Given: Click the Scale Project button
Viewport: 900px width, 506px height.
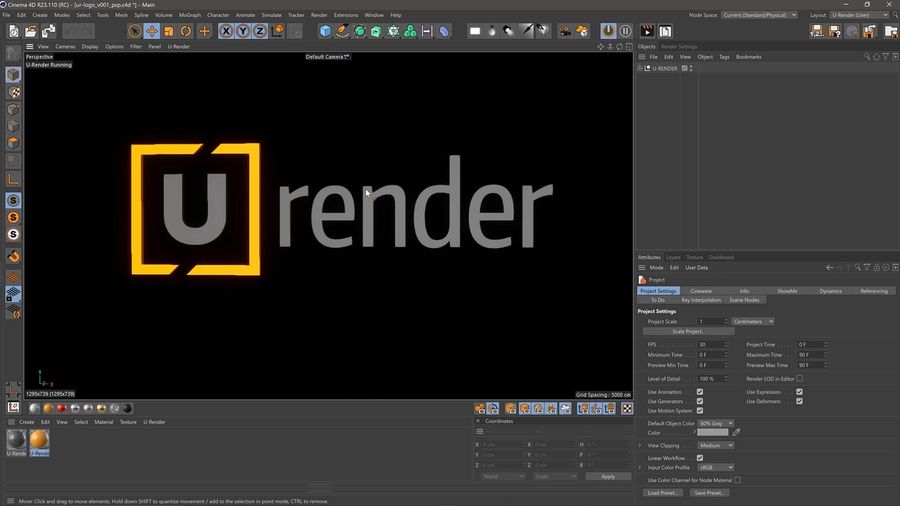Looking at the screenshot, I should 688,332.
